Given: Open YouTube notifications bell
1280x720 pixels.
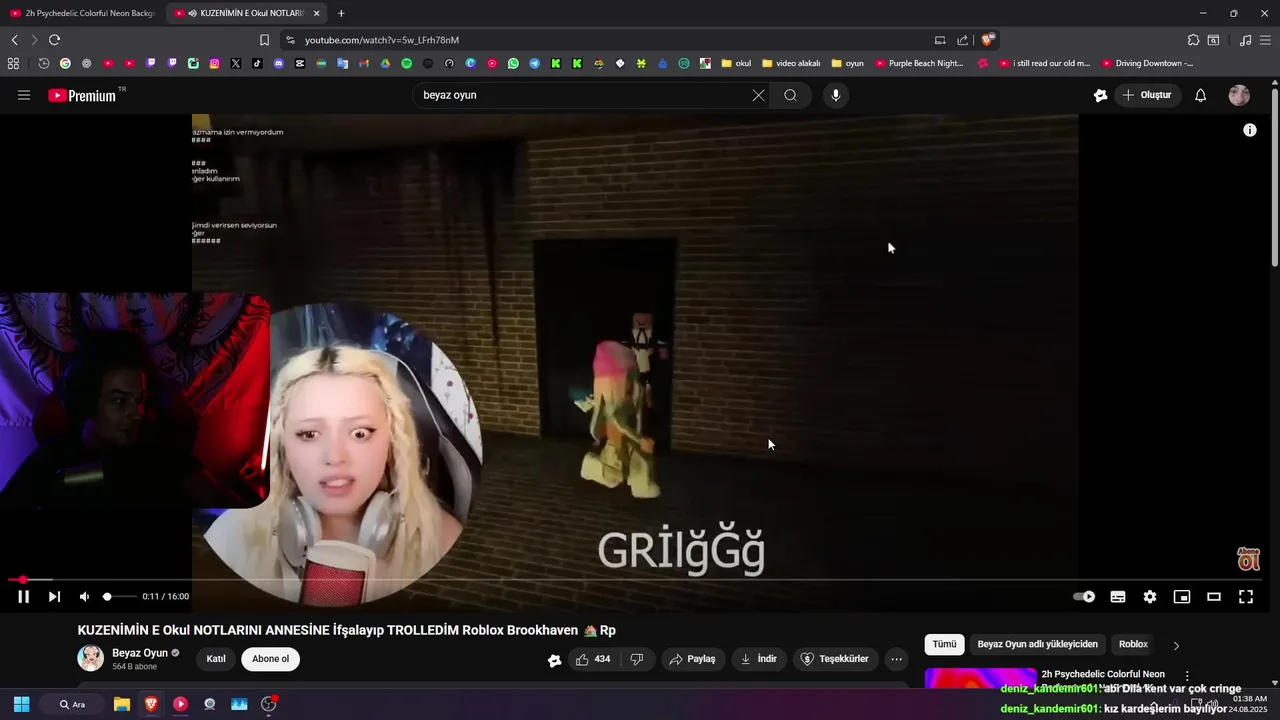Looking at the screenshot, I should pos(1200,95).
